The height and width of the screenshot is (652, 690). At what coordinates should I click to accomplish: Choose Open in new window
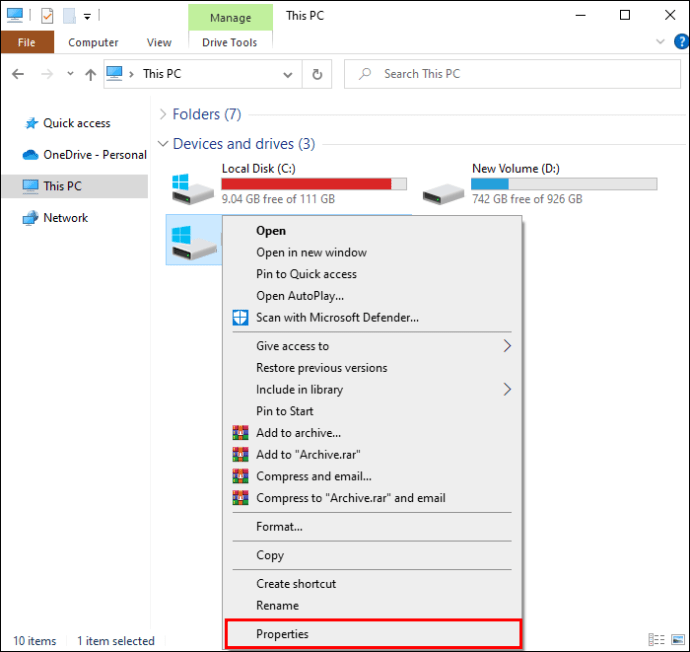click(x=373, y=253)
